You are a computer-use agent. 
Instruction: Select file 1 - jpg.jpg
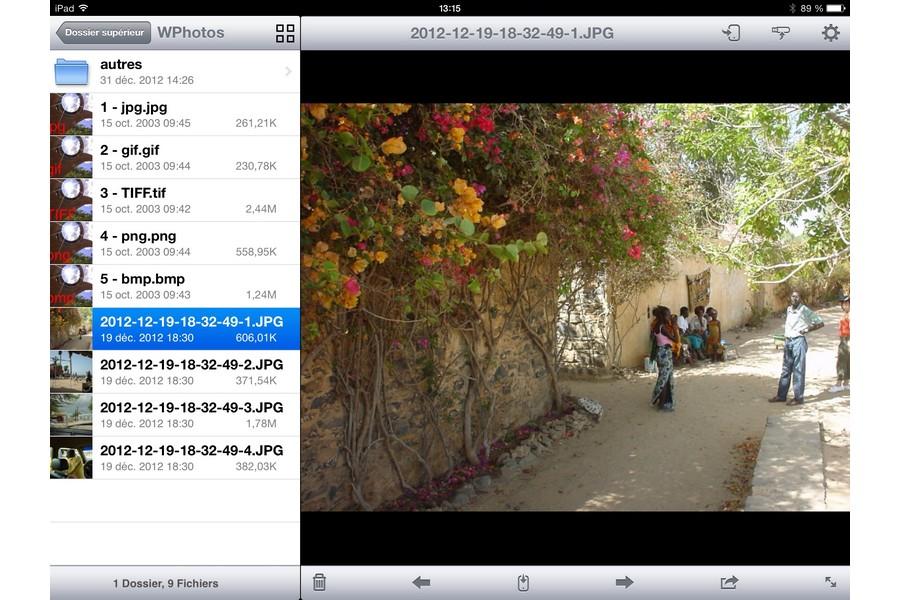[175, 114]
